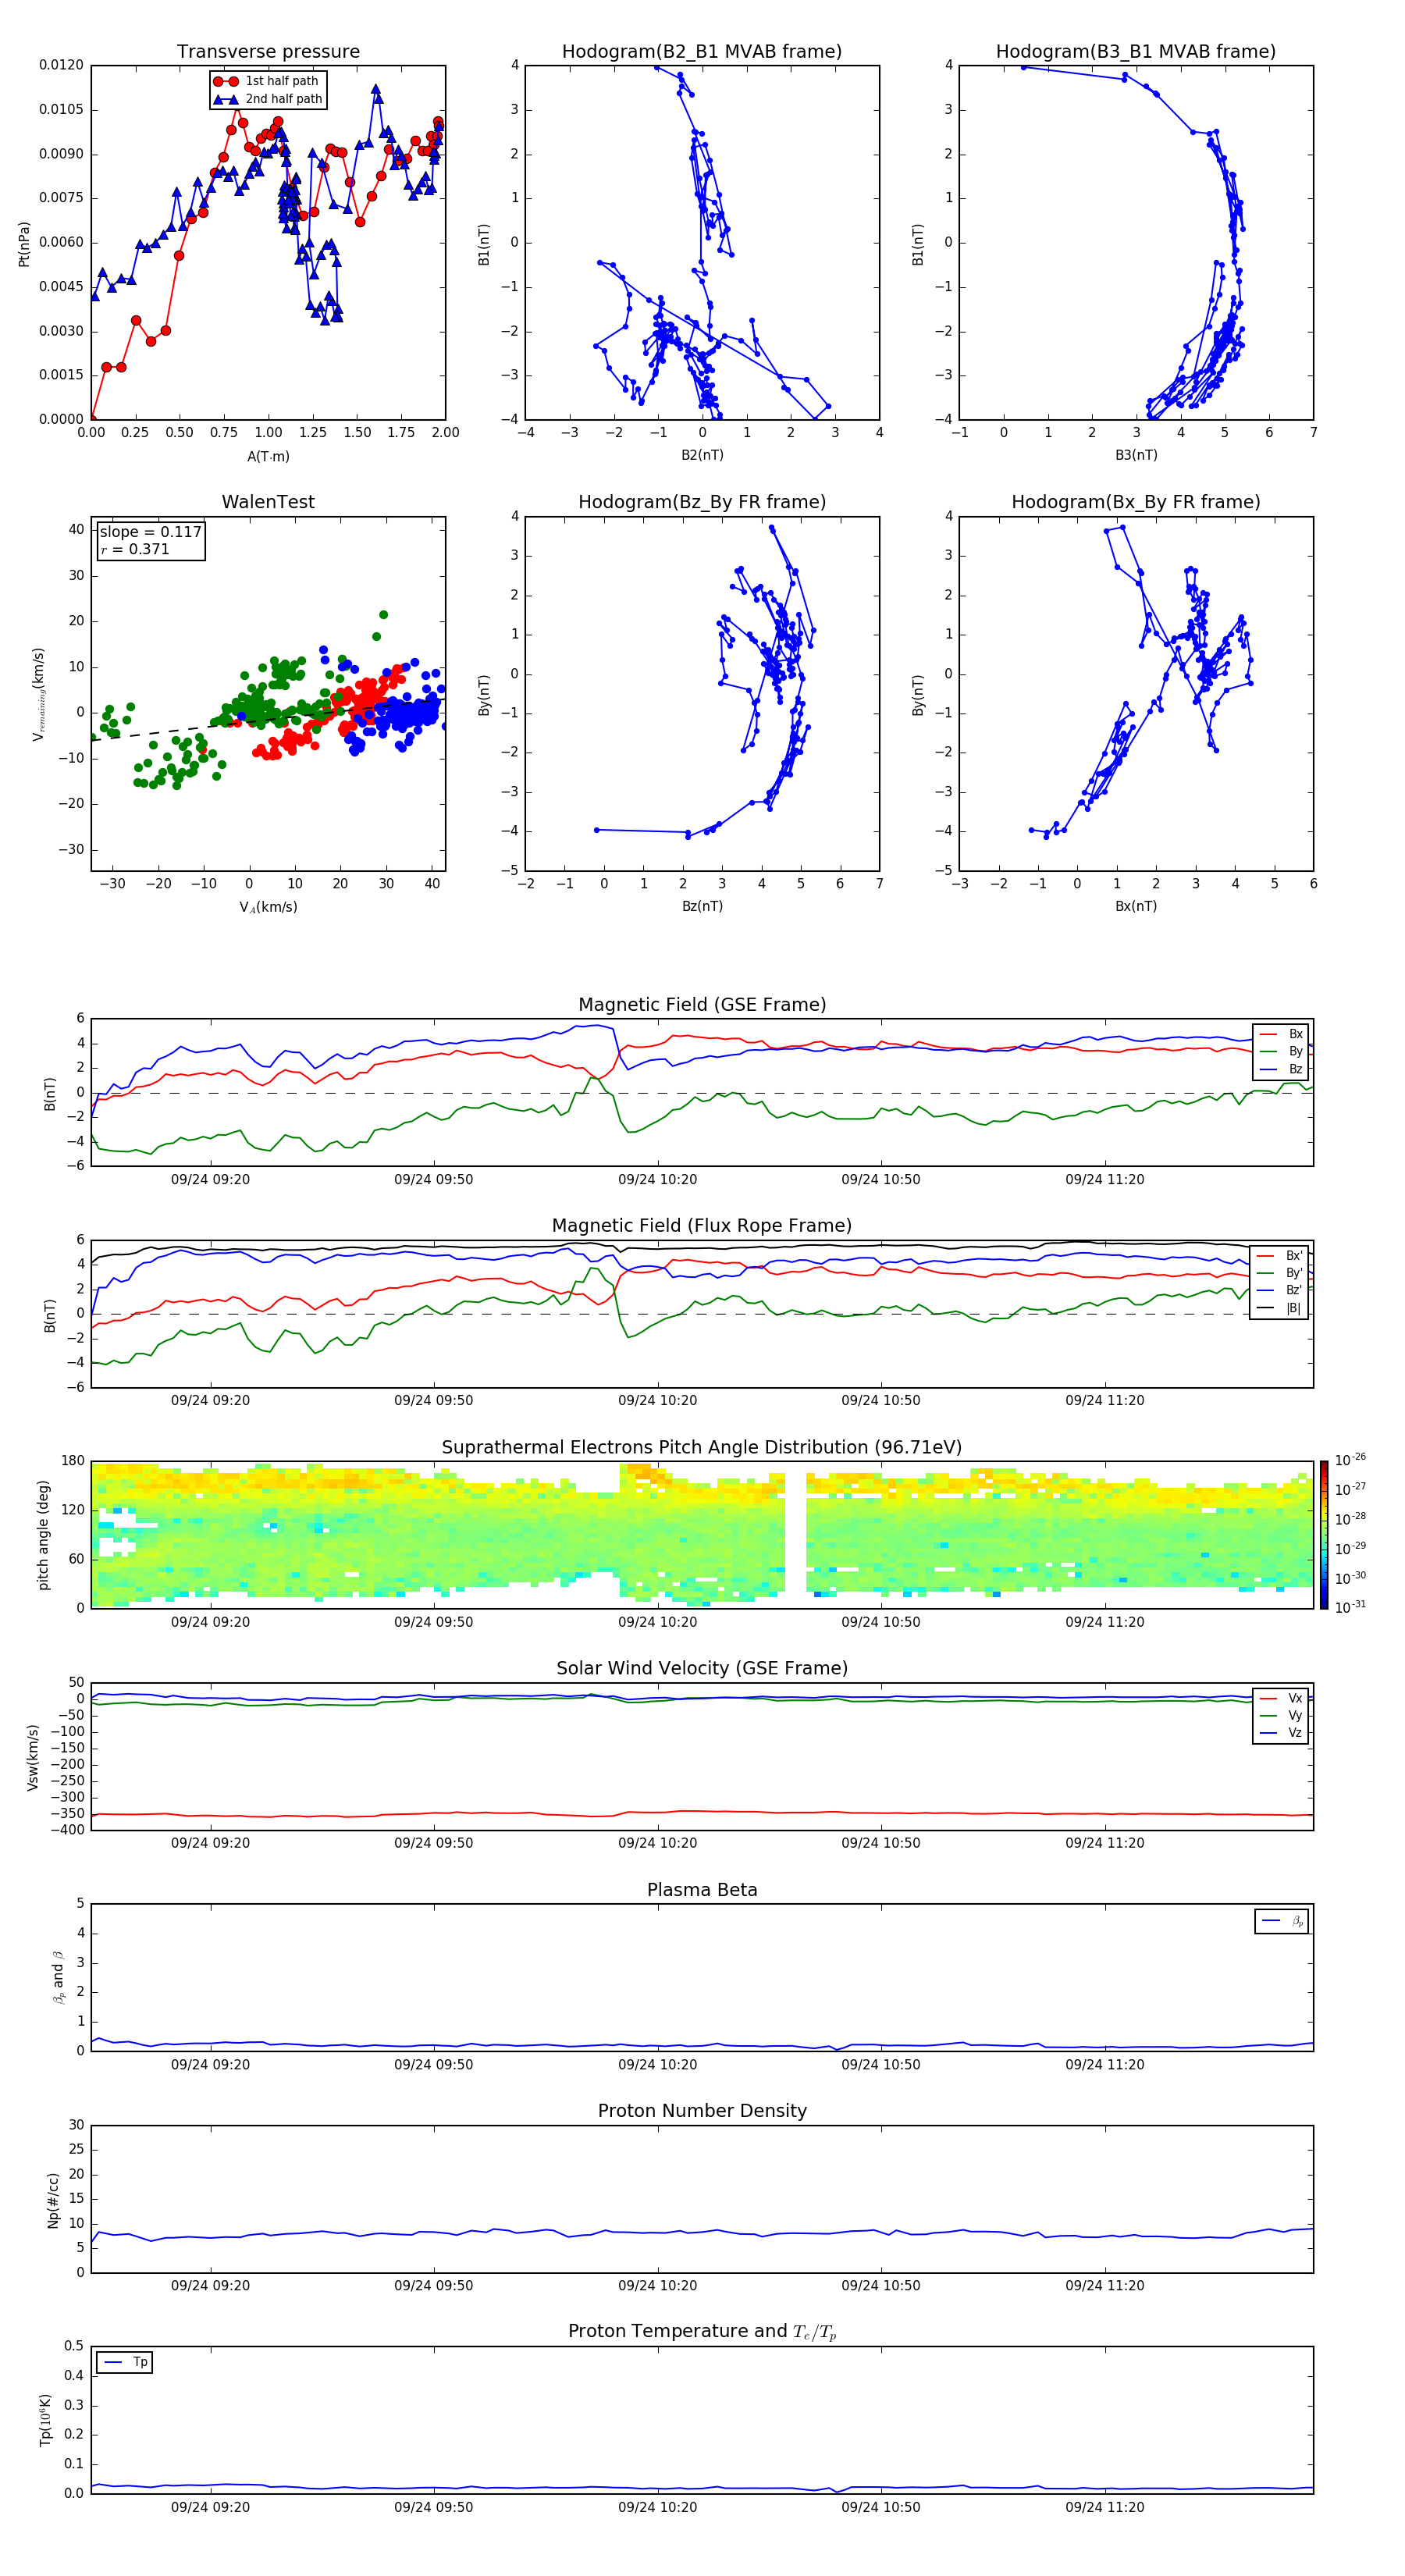1405x2576 pixels.
Task: Click the "Np(#/cc)" y-axis label
Action: 53,2200
